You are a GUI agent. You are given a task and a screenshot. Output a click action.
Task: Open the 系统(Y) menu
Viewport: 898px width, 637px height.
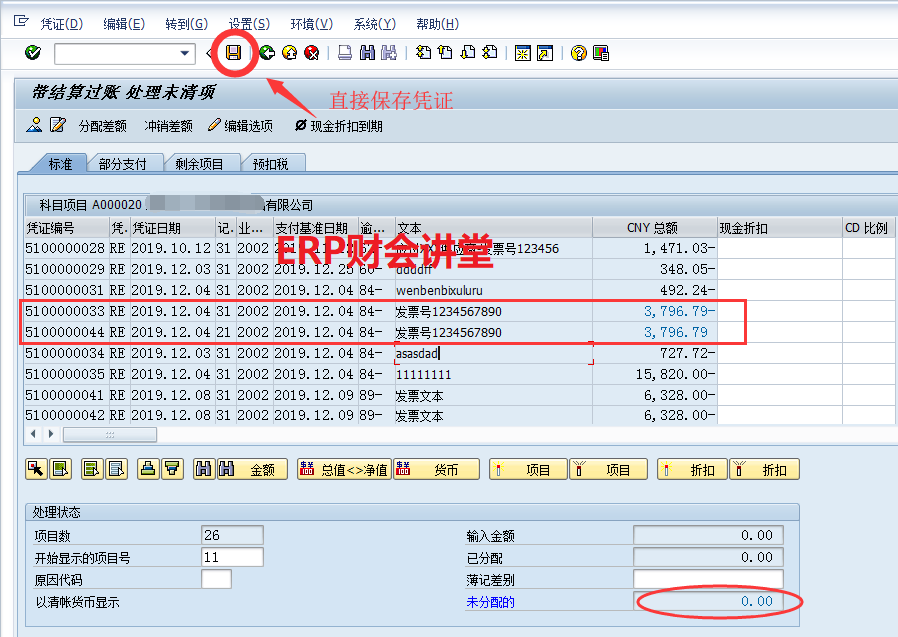click(374, 24)
